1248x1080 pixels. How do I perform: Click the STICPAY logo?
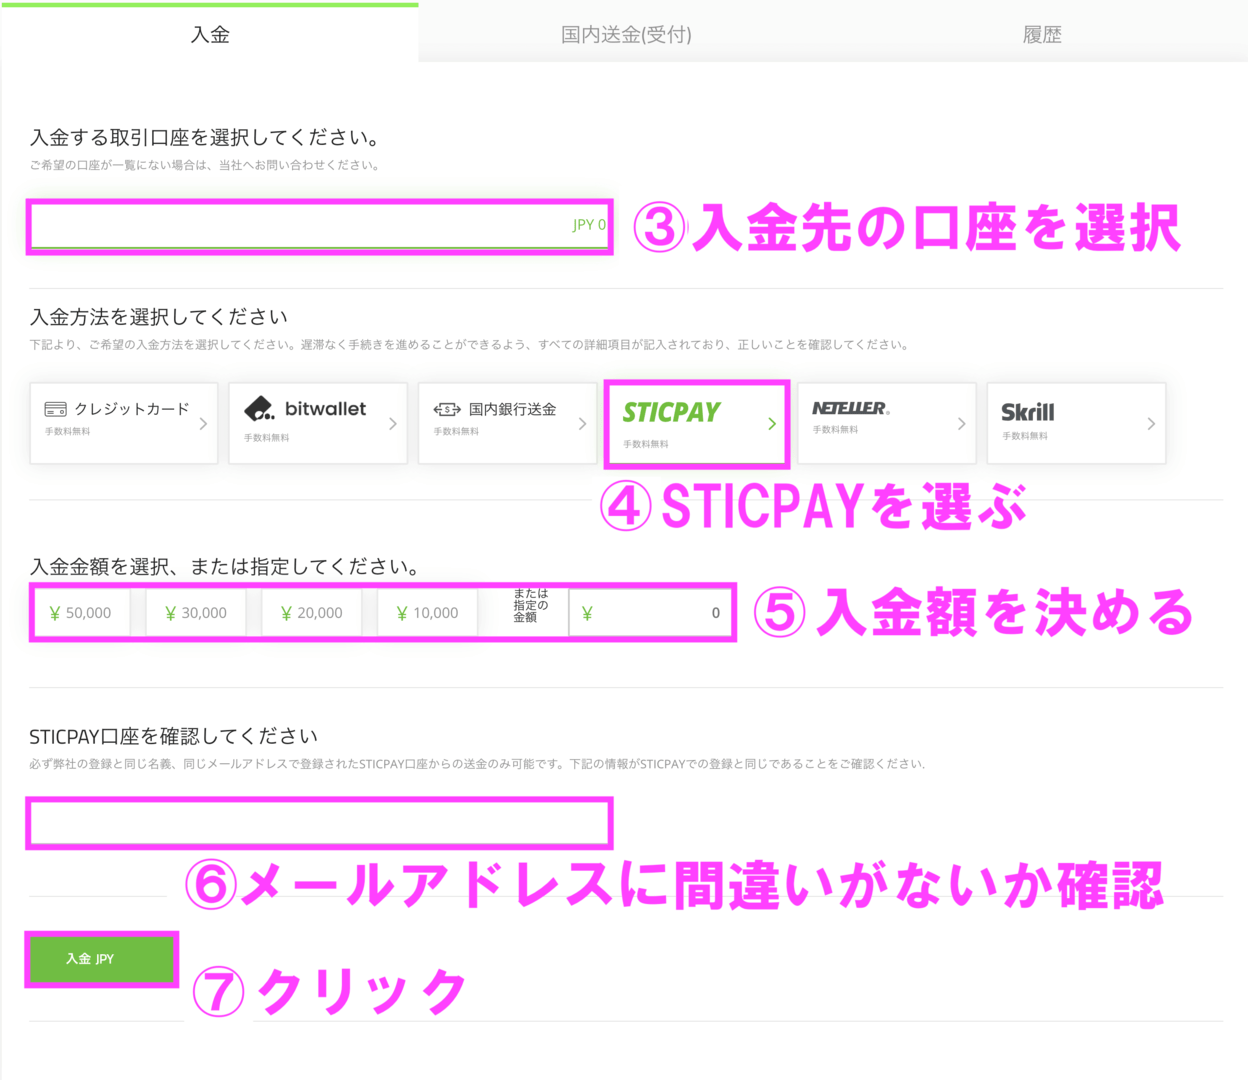tap(671, 412)
